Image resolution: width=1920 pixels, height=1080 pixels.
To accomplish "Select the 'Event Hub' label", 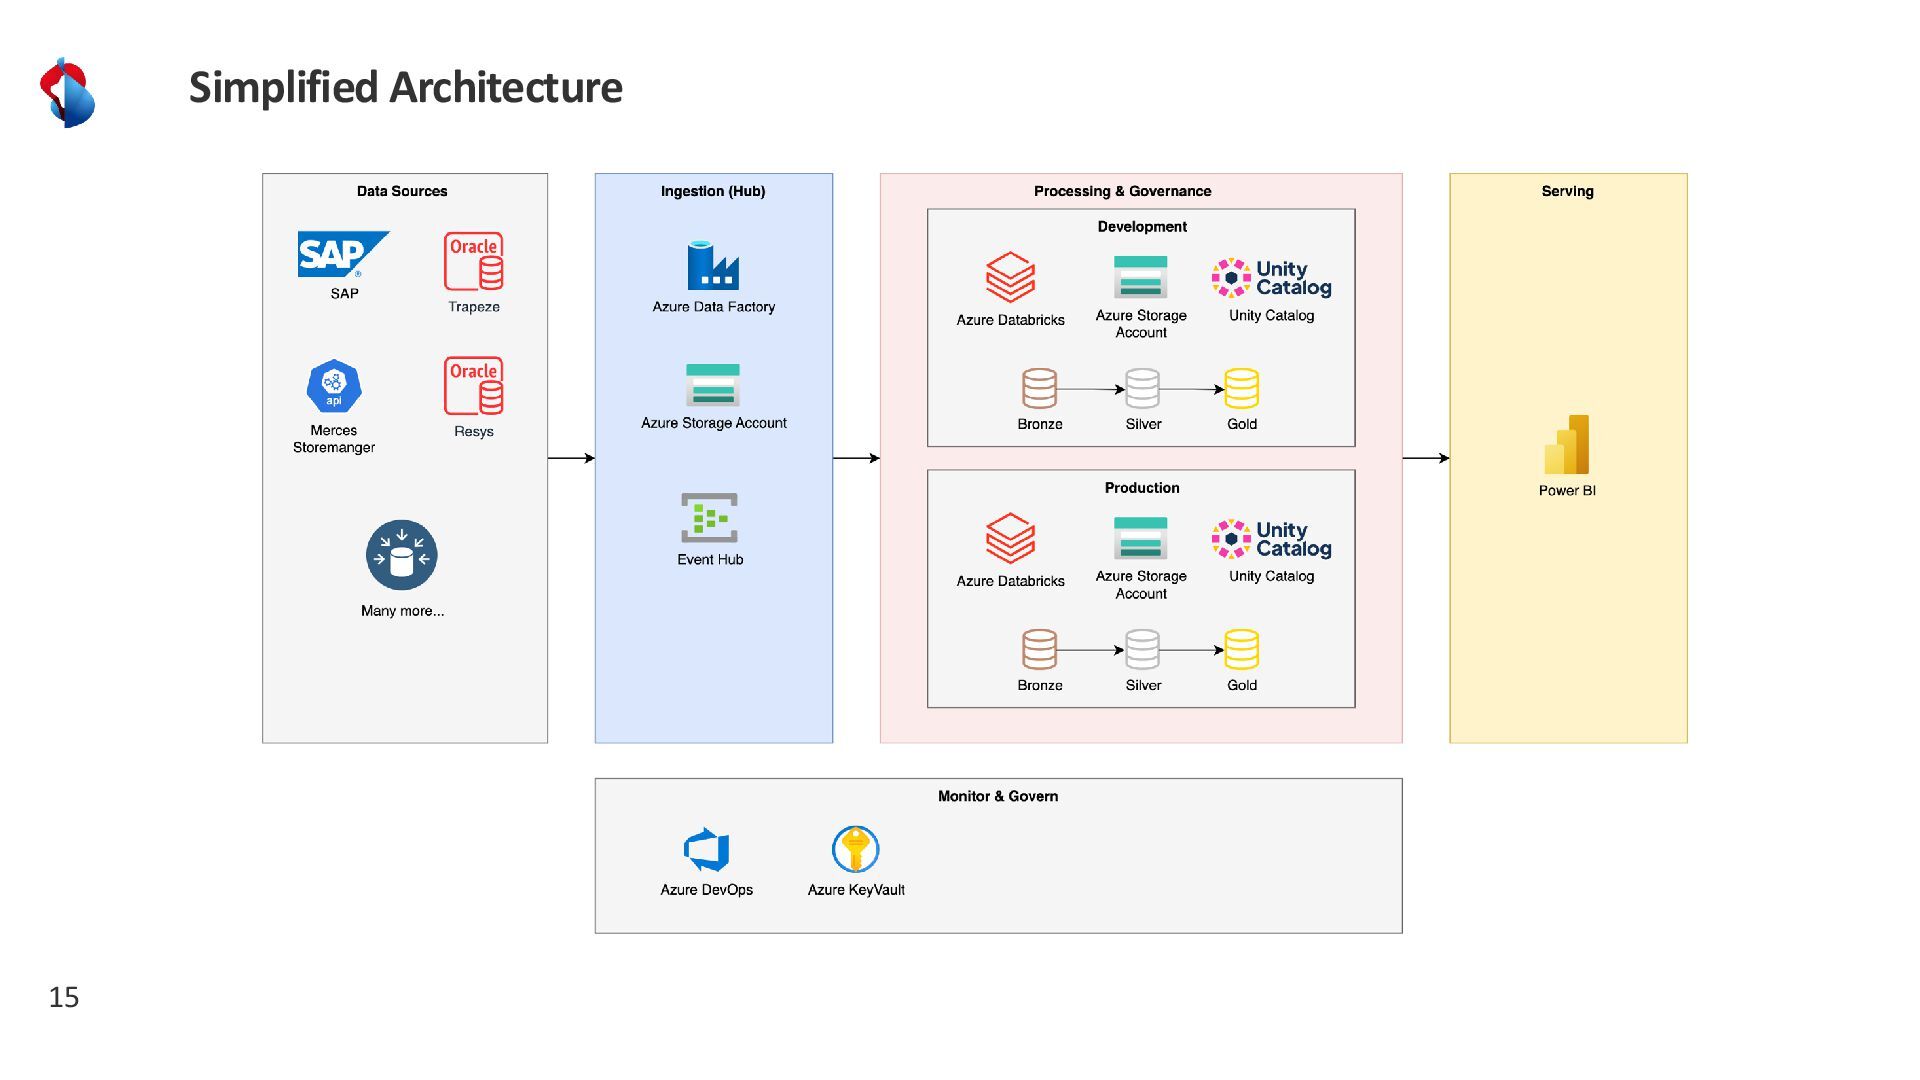I will (710, 560).
